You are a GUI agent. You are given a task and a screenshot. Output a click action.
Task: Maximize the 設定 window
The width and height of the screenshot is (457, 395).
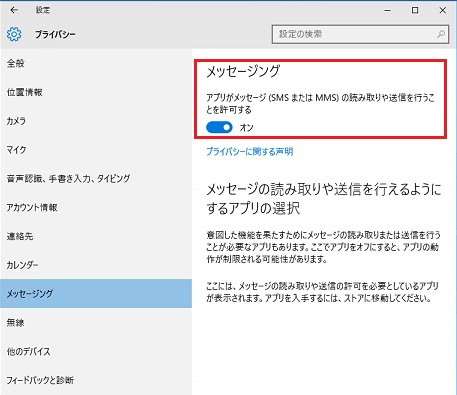click(x=415, y=10)
